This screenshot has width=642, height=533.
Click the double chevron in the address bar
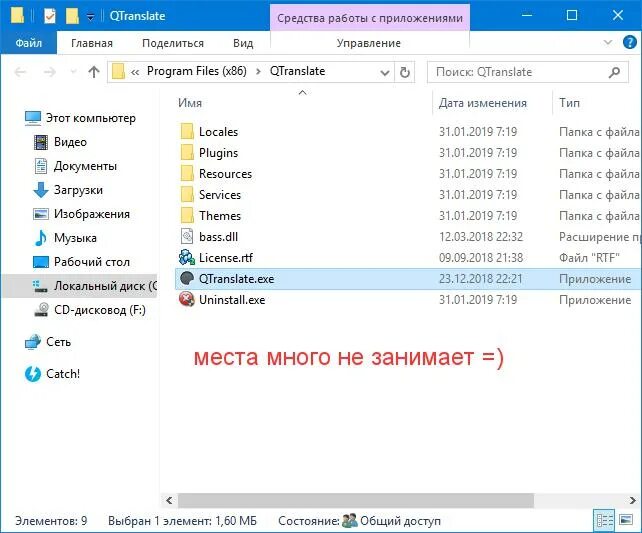(x=135, y=72)
